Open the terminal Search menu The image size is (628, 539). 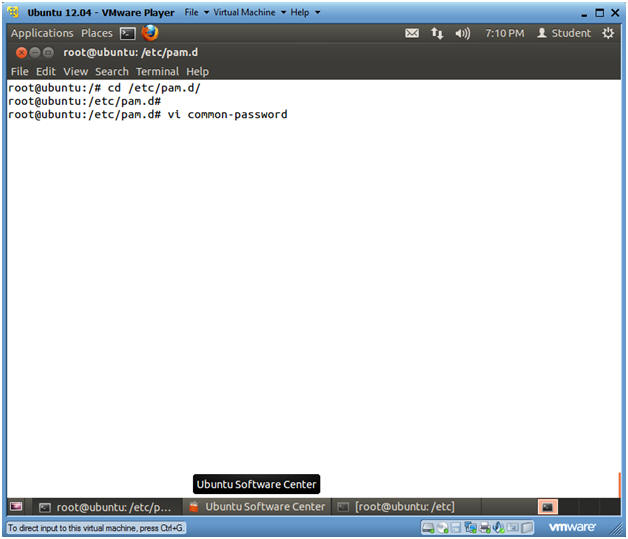(112, 72)
